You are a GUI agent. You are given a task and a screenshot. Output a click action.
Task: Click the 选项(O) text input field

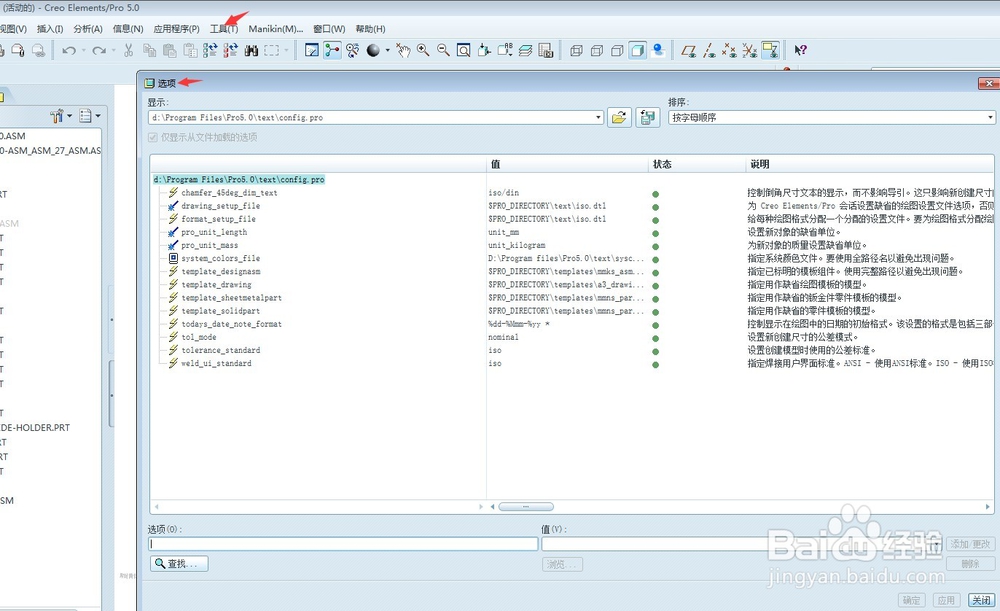point(343,544)
